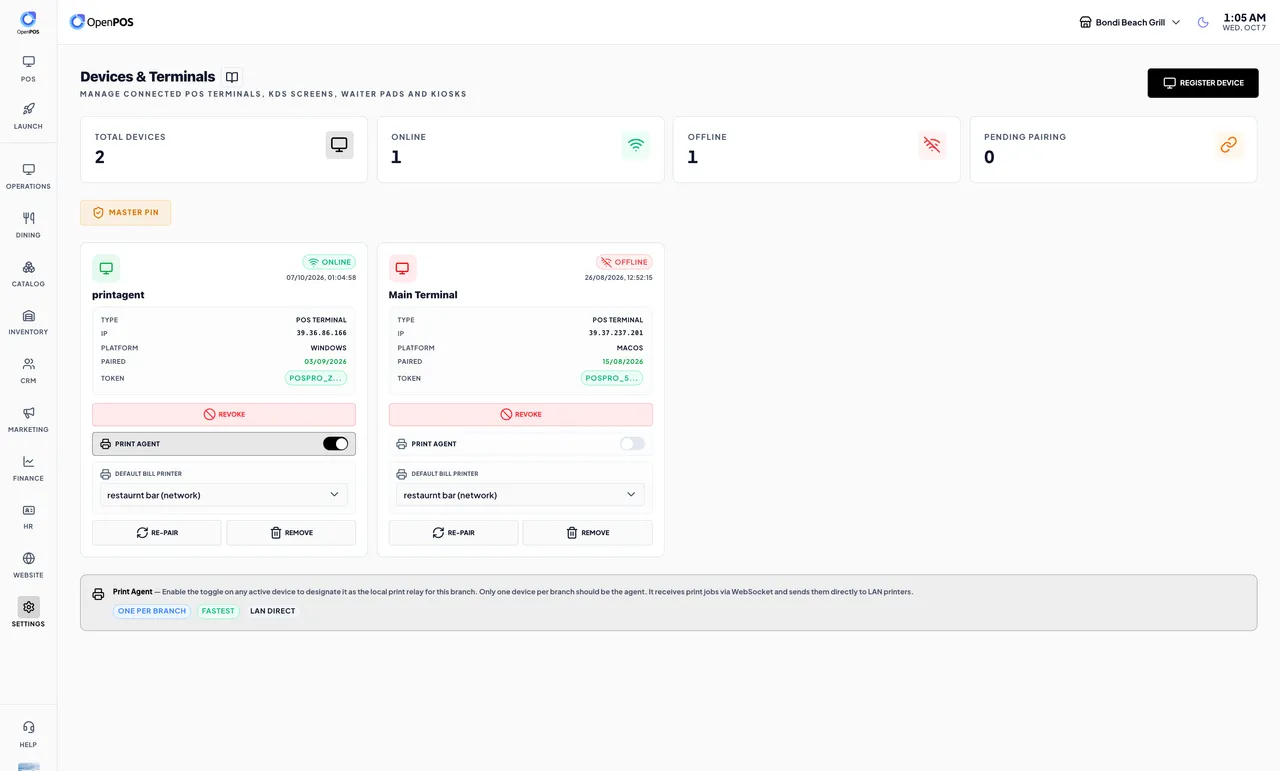Select Settings in the sidebar

click(x=28, y=614)
